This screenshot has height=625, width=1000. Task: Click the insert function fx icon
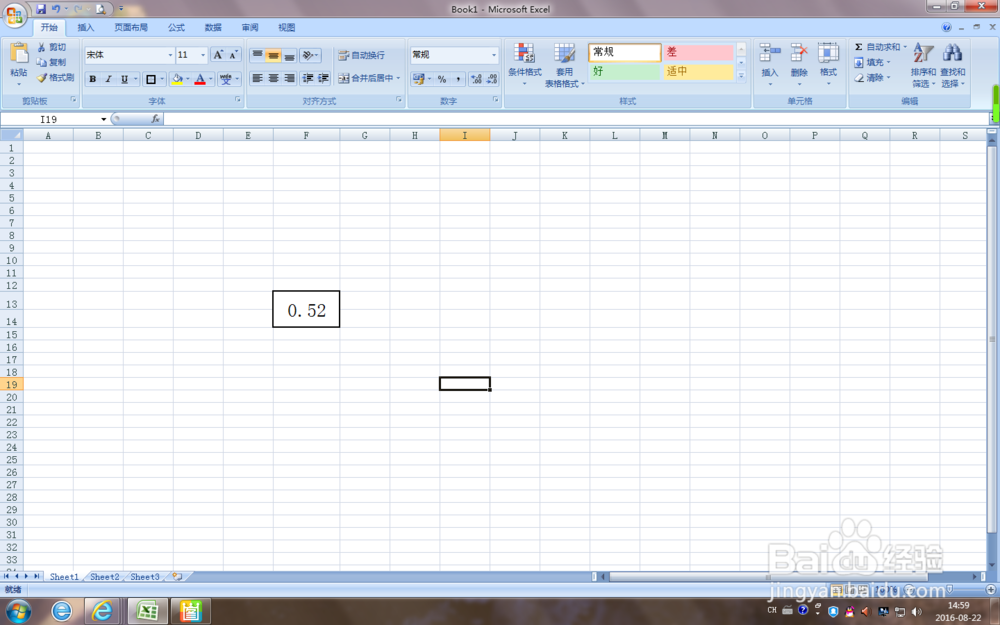[x=155, y=119]
